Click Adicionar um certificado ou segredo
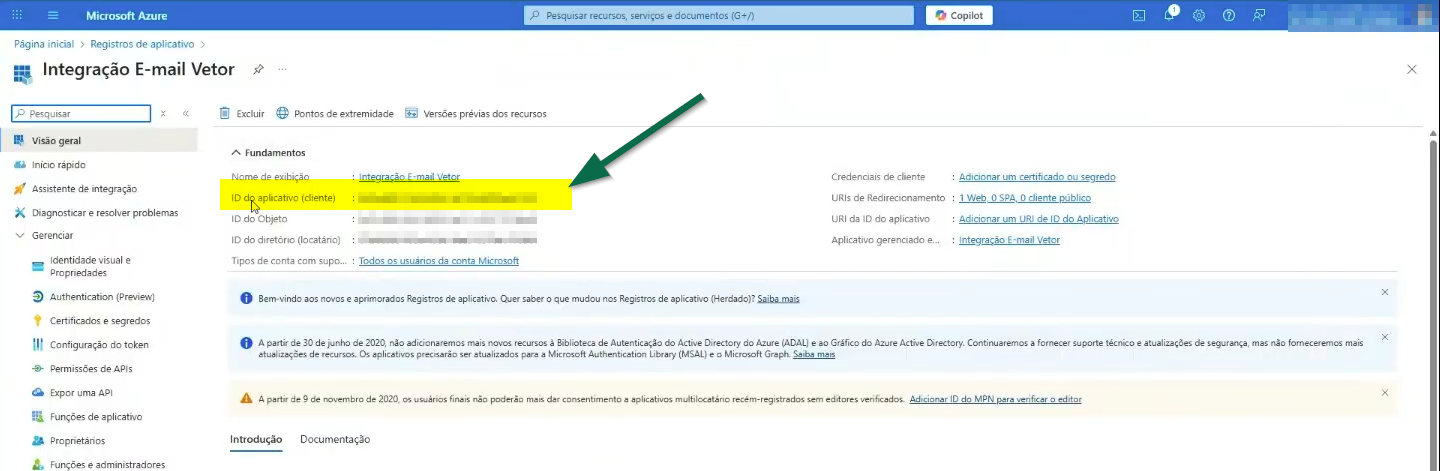This screenshot has width=1440, height=471. [x=1037, y=177]
